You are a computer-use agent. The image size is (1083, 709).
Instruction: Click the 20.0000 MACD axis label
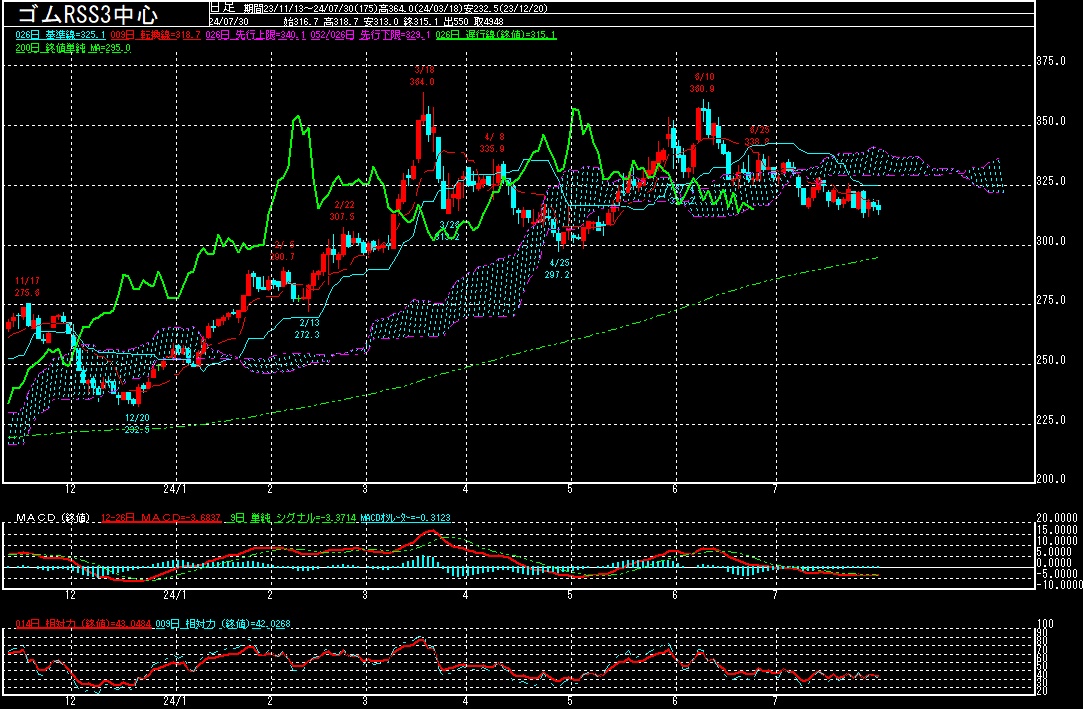tap(1057, 518)
